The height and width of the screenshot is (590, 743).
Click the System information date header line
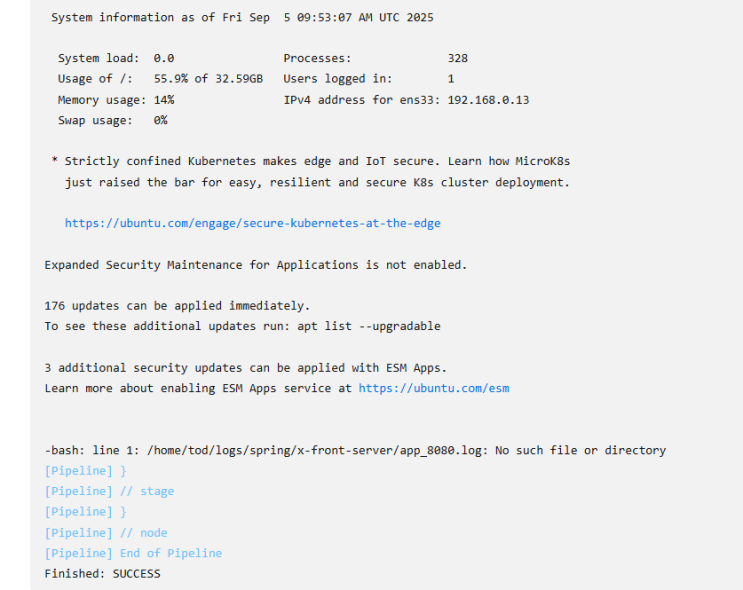click(242, 18)
